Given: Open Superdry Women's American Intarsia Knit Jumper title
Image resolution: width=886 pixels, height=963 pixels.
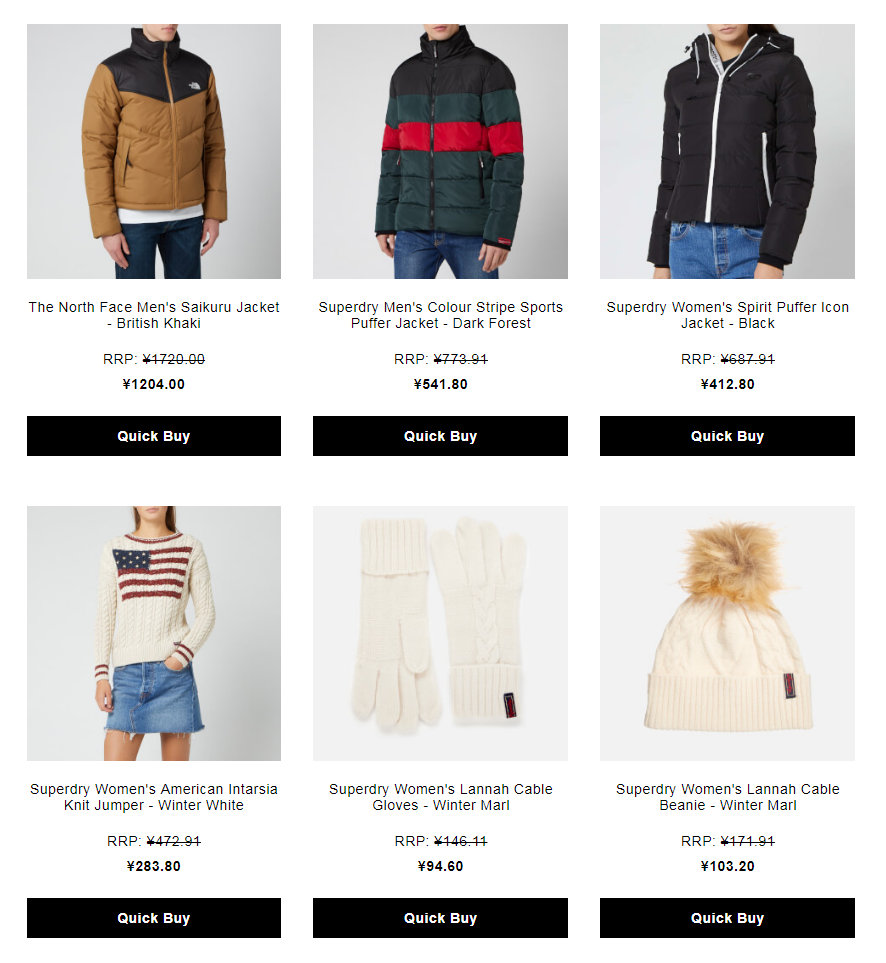Looking at the screenshot, I should [153, 797].
